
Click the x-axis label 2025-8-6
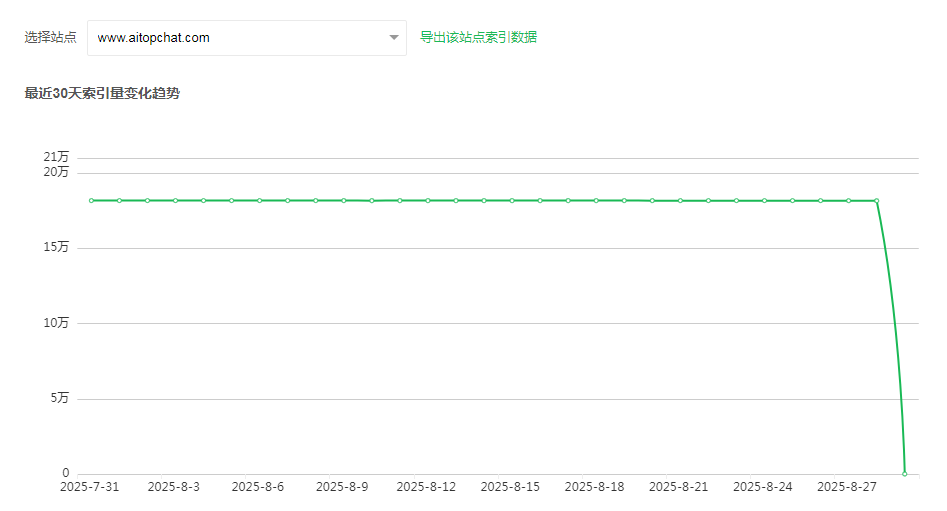(x=257, y=487)
